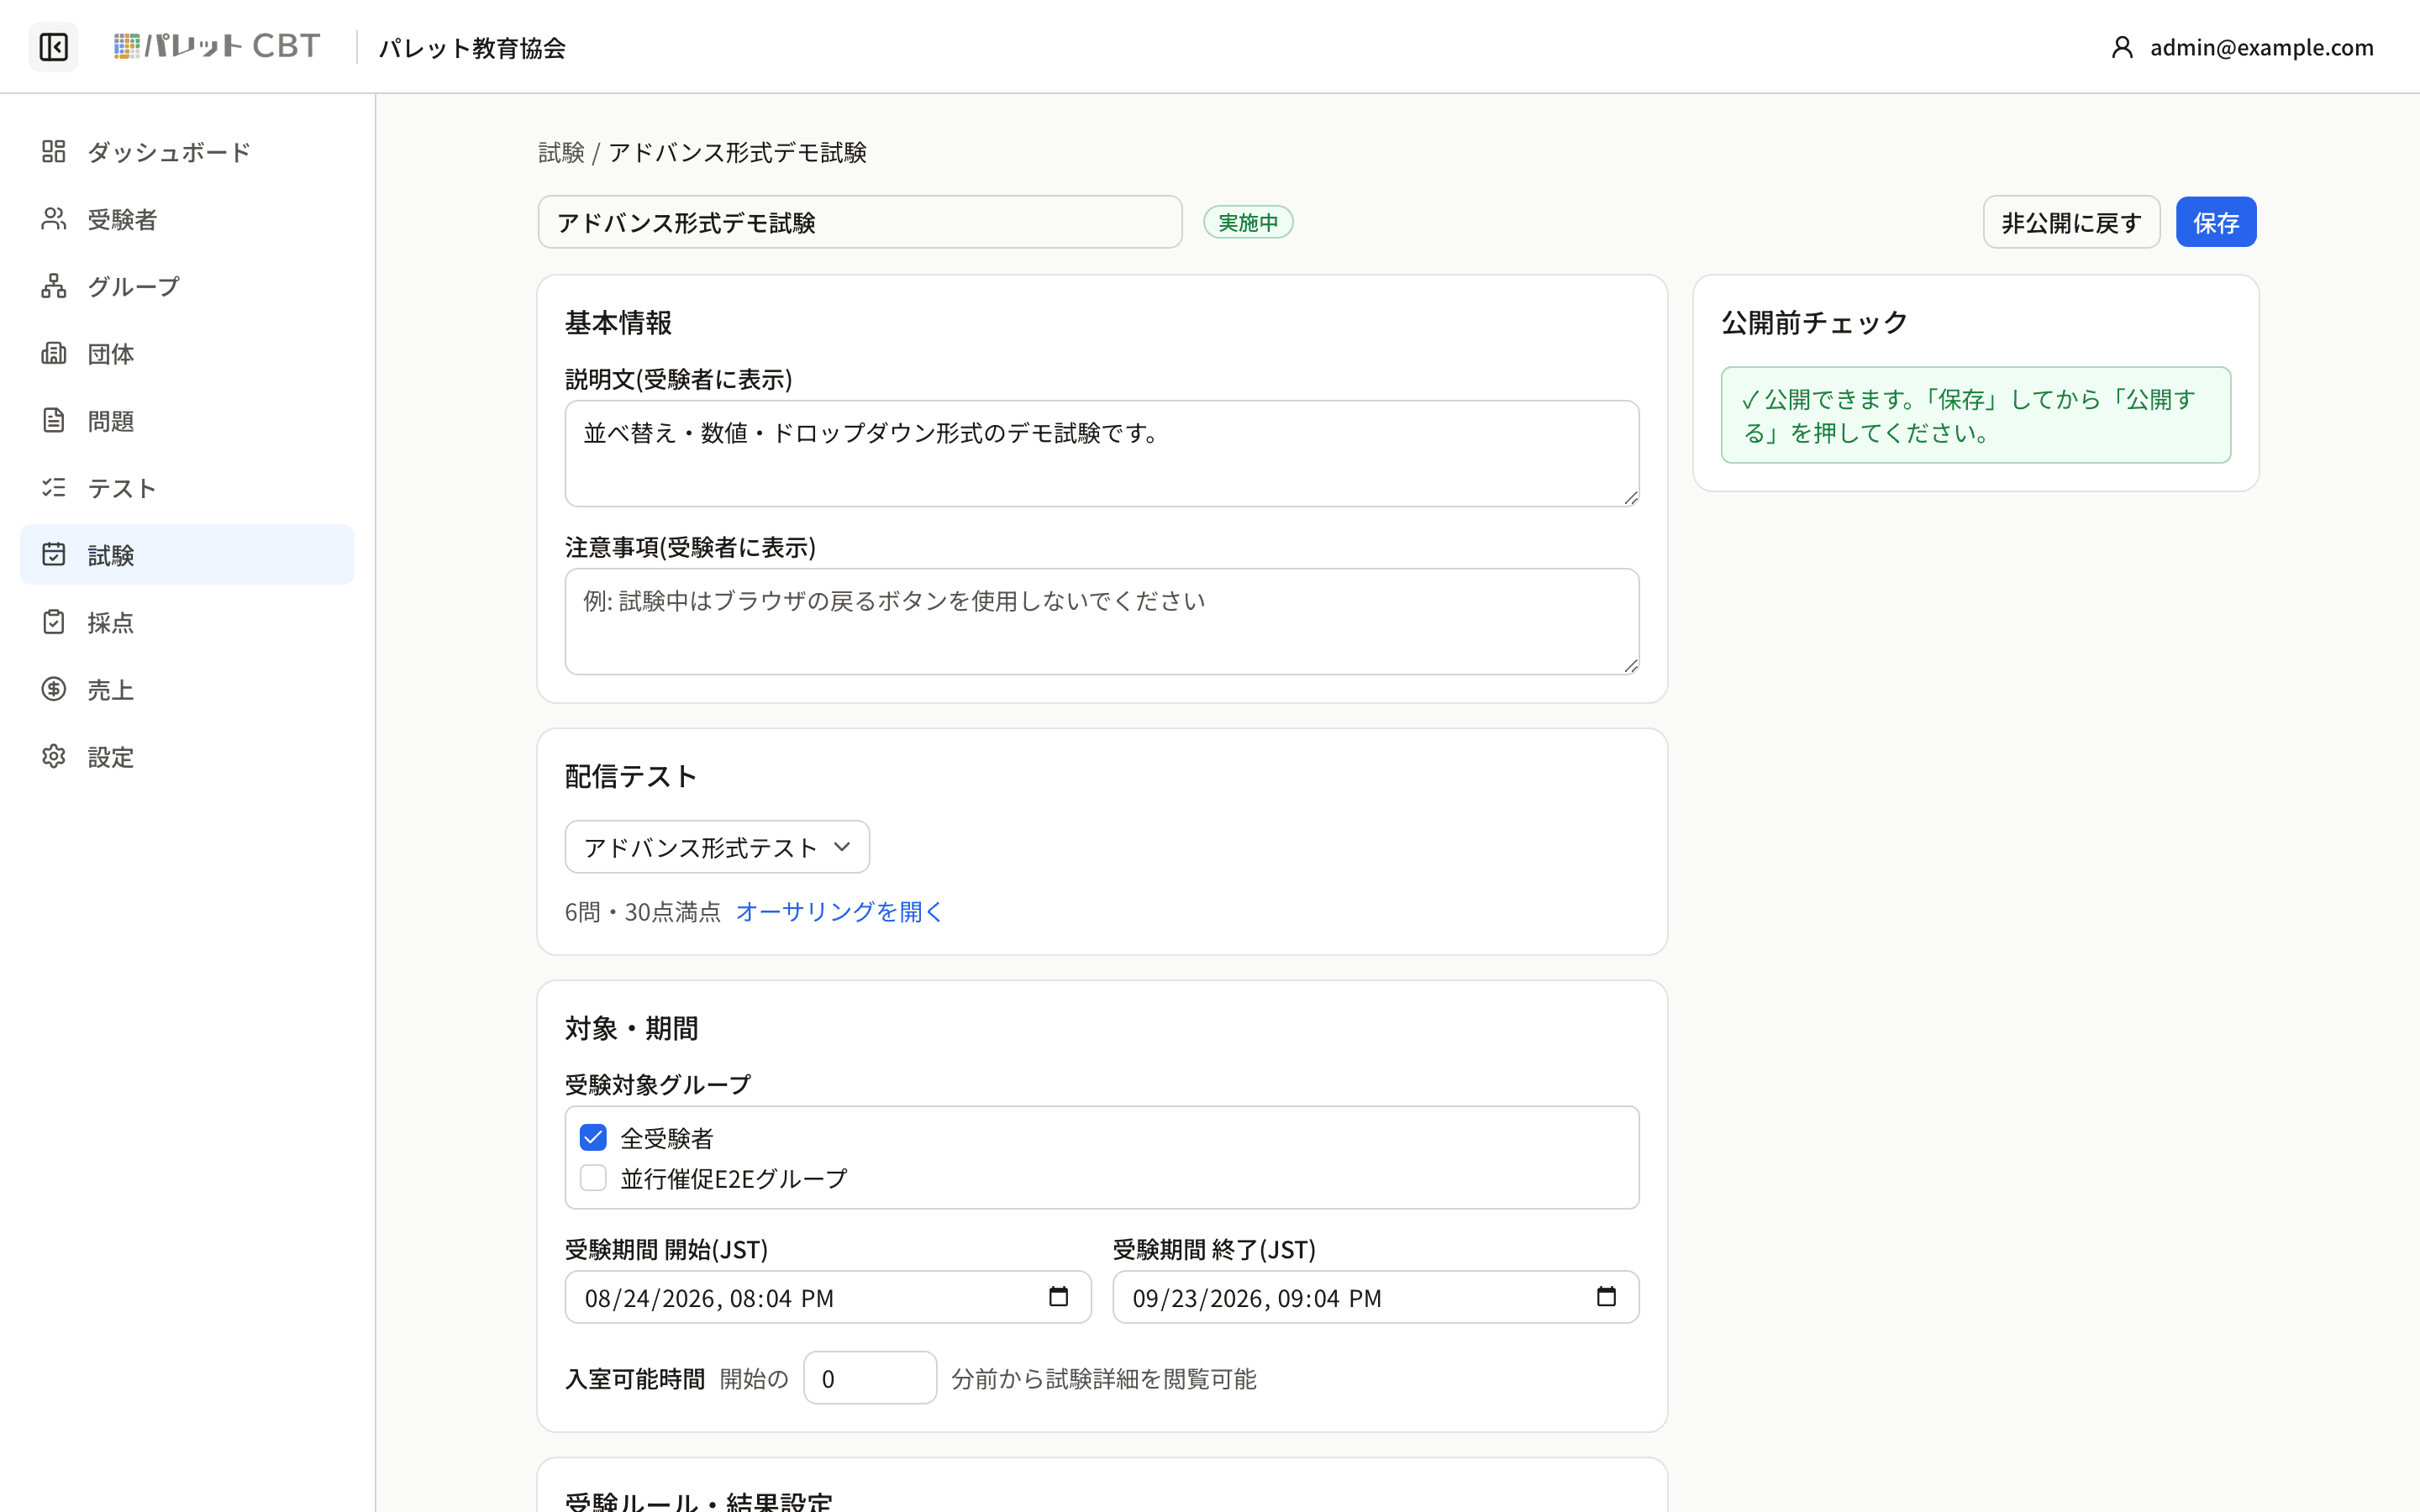This screenshot has width=2420, height=1512.
Task: Click アドバンス形式デモ試験 in the breadcrumb
Action: 737,152
